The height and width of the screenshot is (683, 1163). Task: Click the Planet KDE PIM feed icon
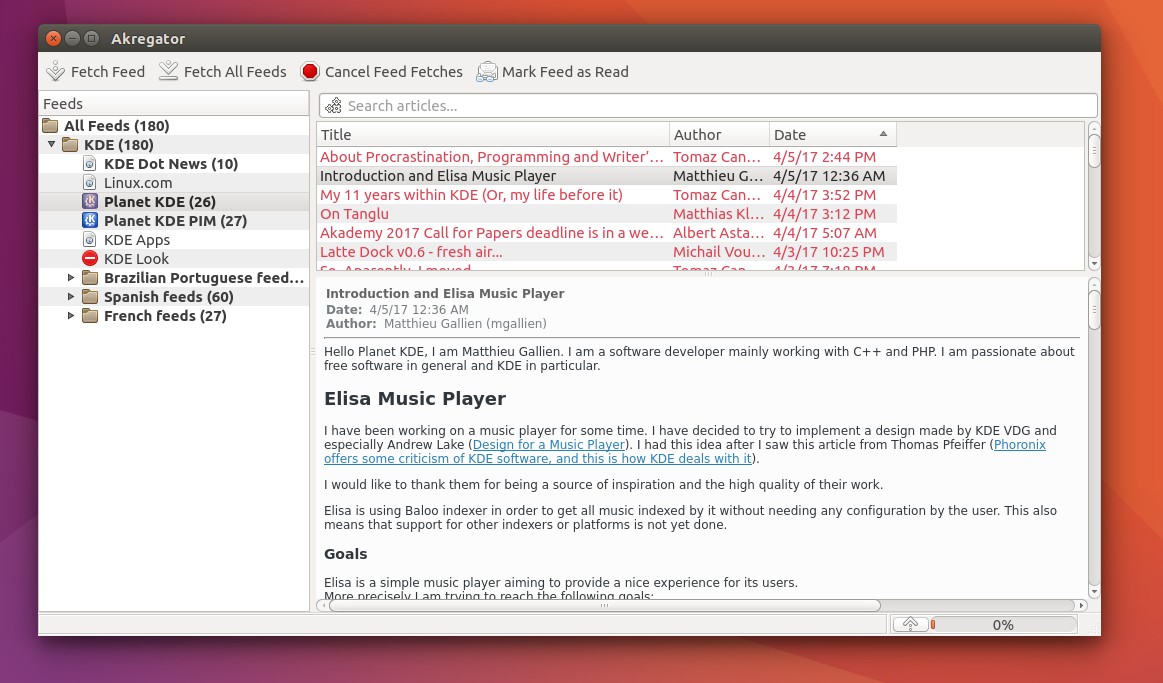point(90,220)
